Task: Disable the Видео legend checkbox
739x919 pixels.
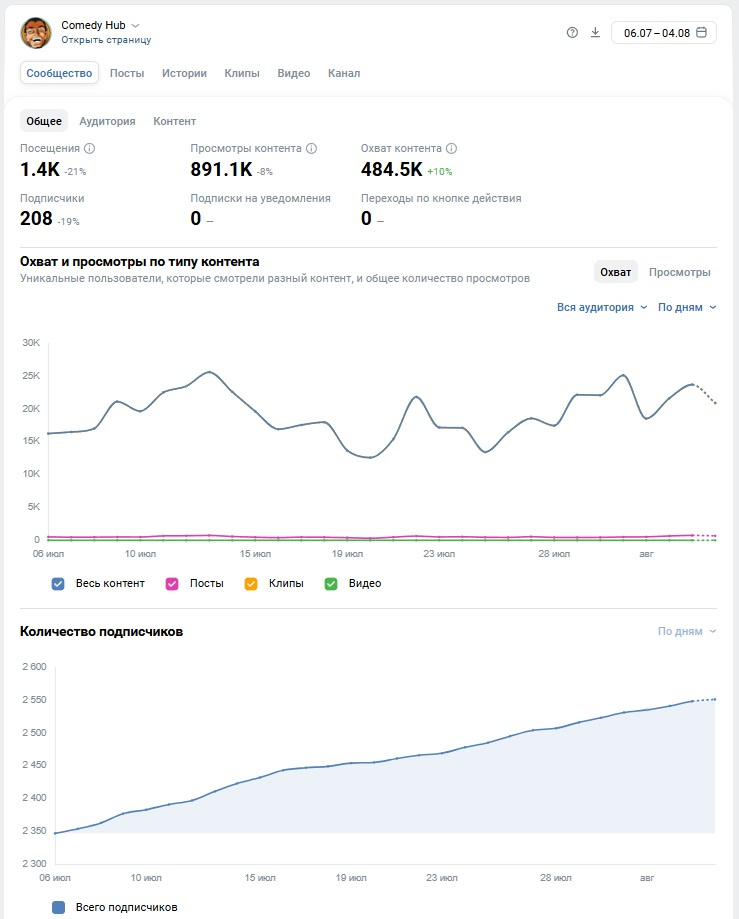Action: 331,584
